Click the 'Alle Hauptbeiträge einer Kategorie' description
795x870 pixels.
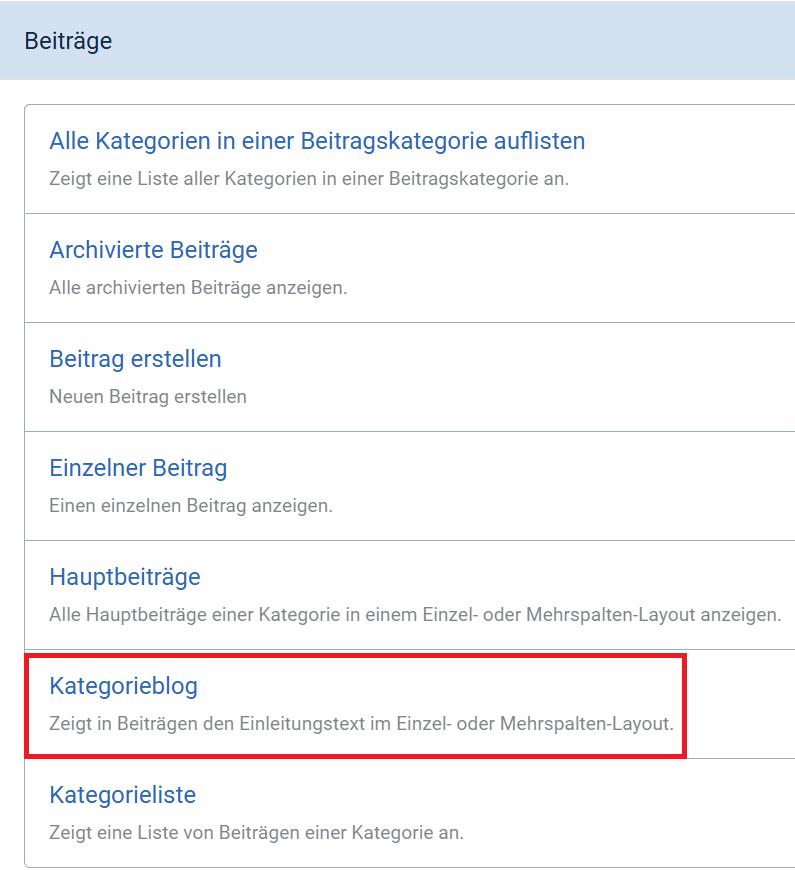415,615
